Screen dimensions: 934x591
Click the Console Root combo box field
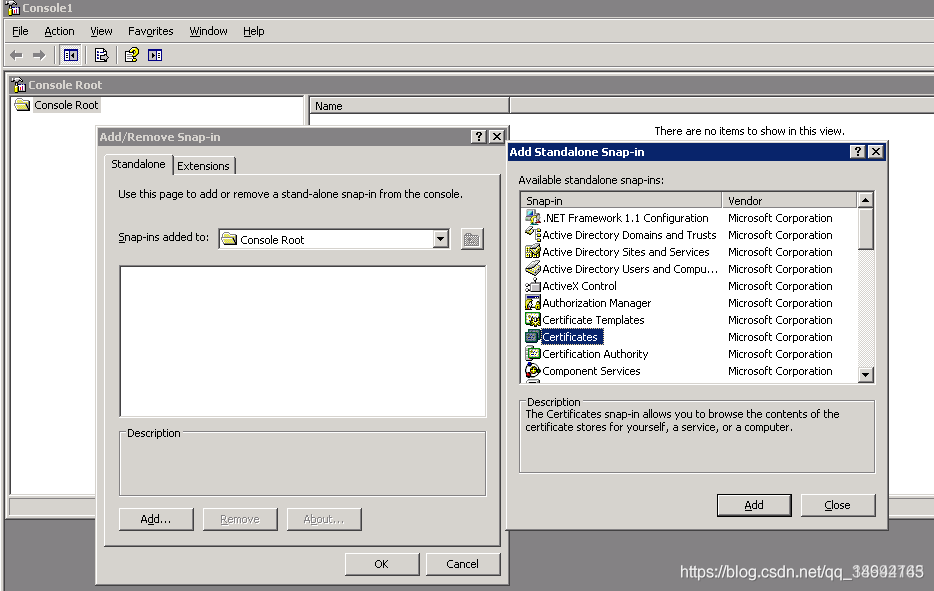pos(334,239)
